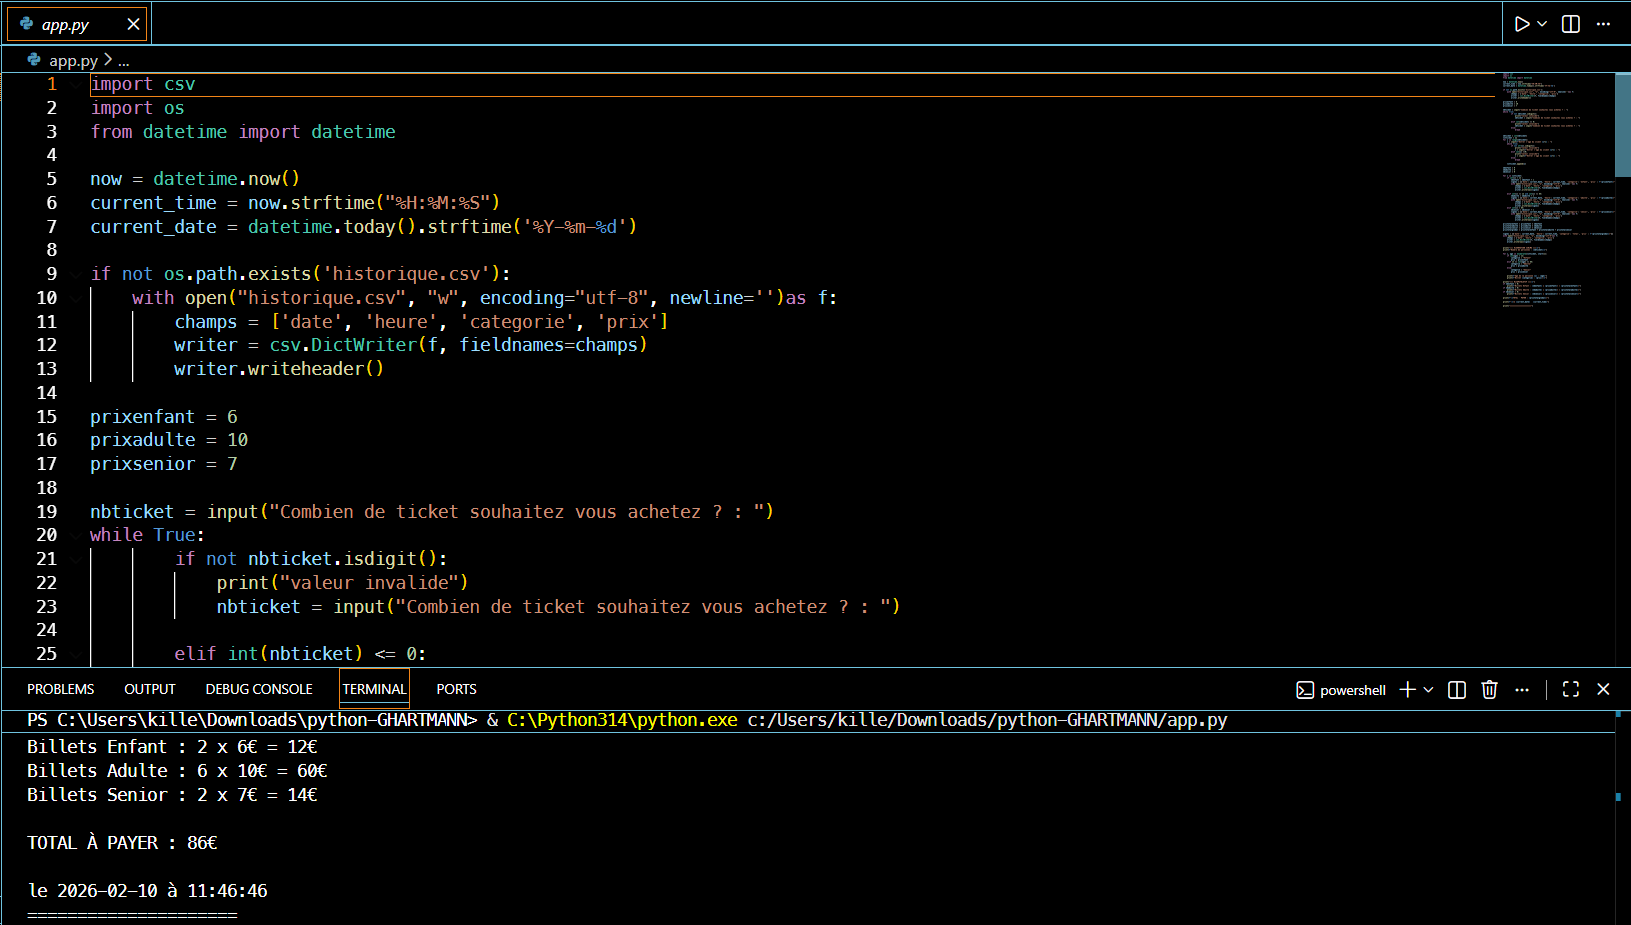
Task: Open the OUTPUT panel tab
Action: coord(150,689)
